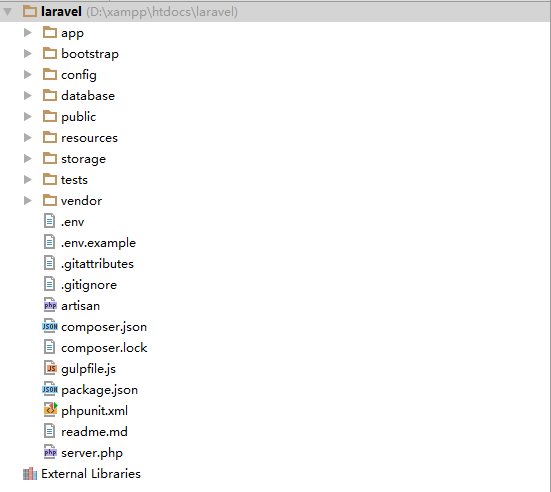Expand the config folder arrow
The height and width of the screenshot is (492, 551).
[x=27, y=75]
